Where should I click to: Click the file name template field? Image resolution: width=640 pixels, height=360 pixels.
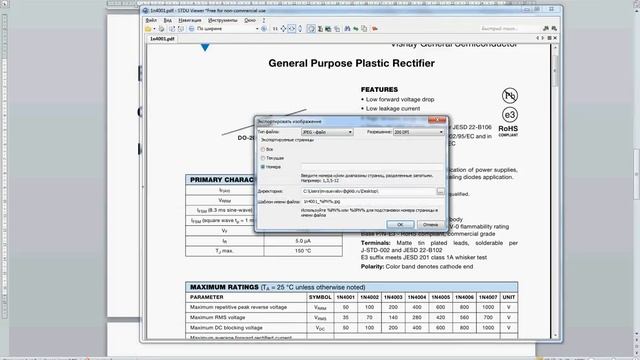(x=372, y=202)
